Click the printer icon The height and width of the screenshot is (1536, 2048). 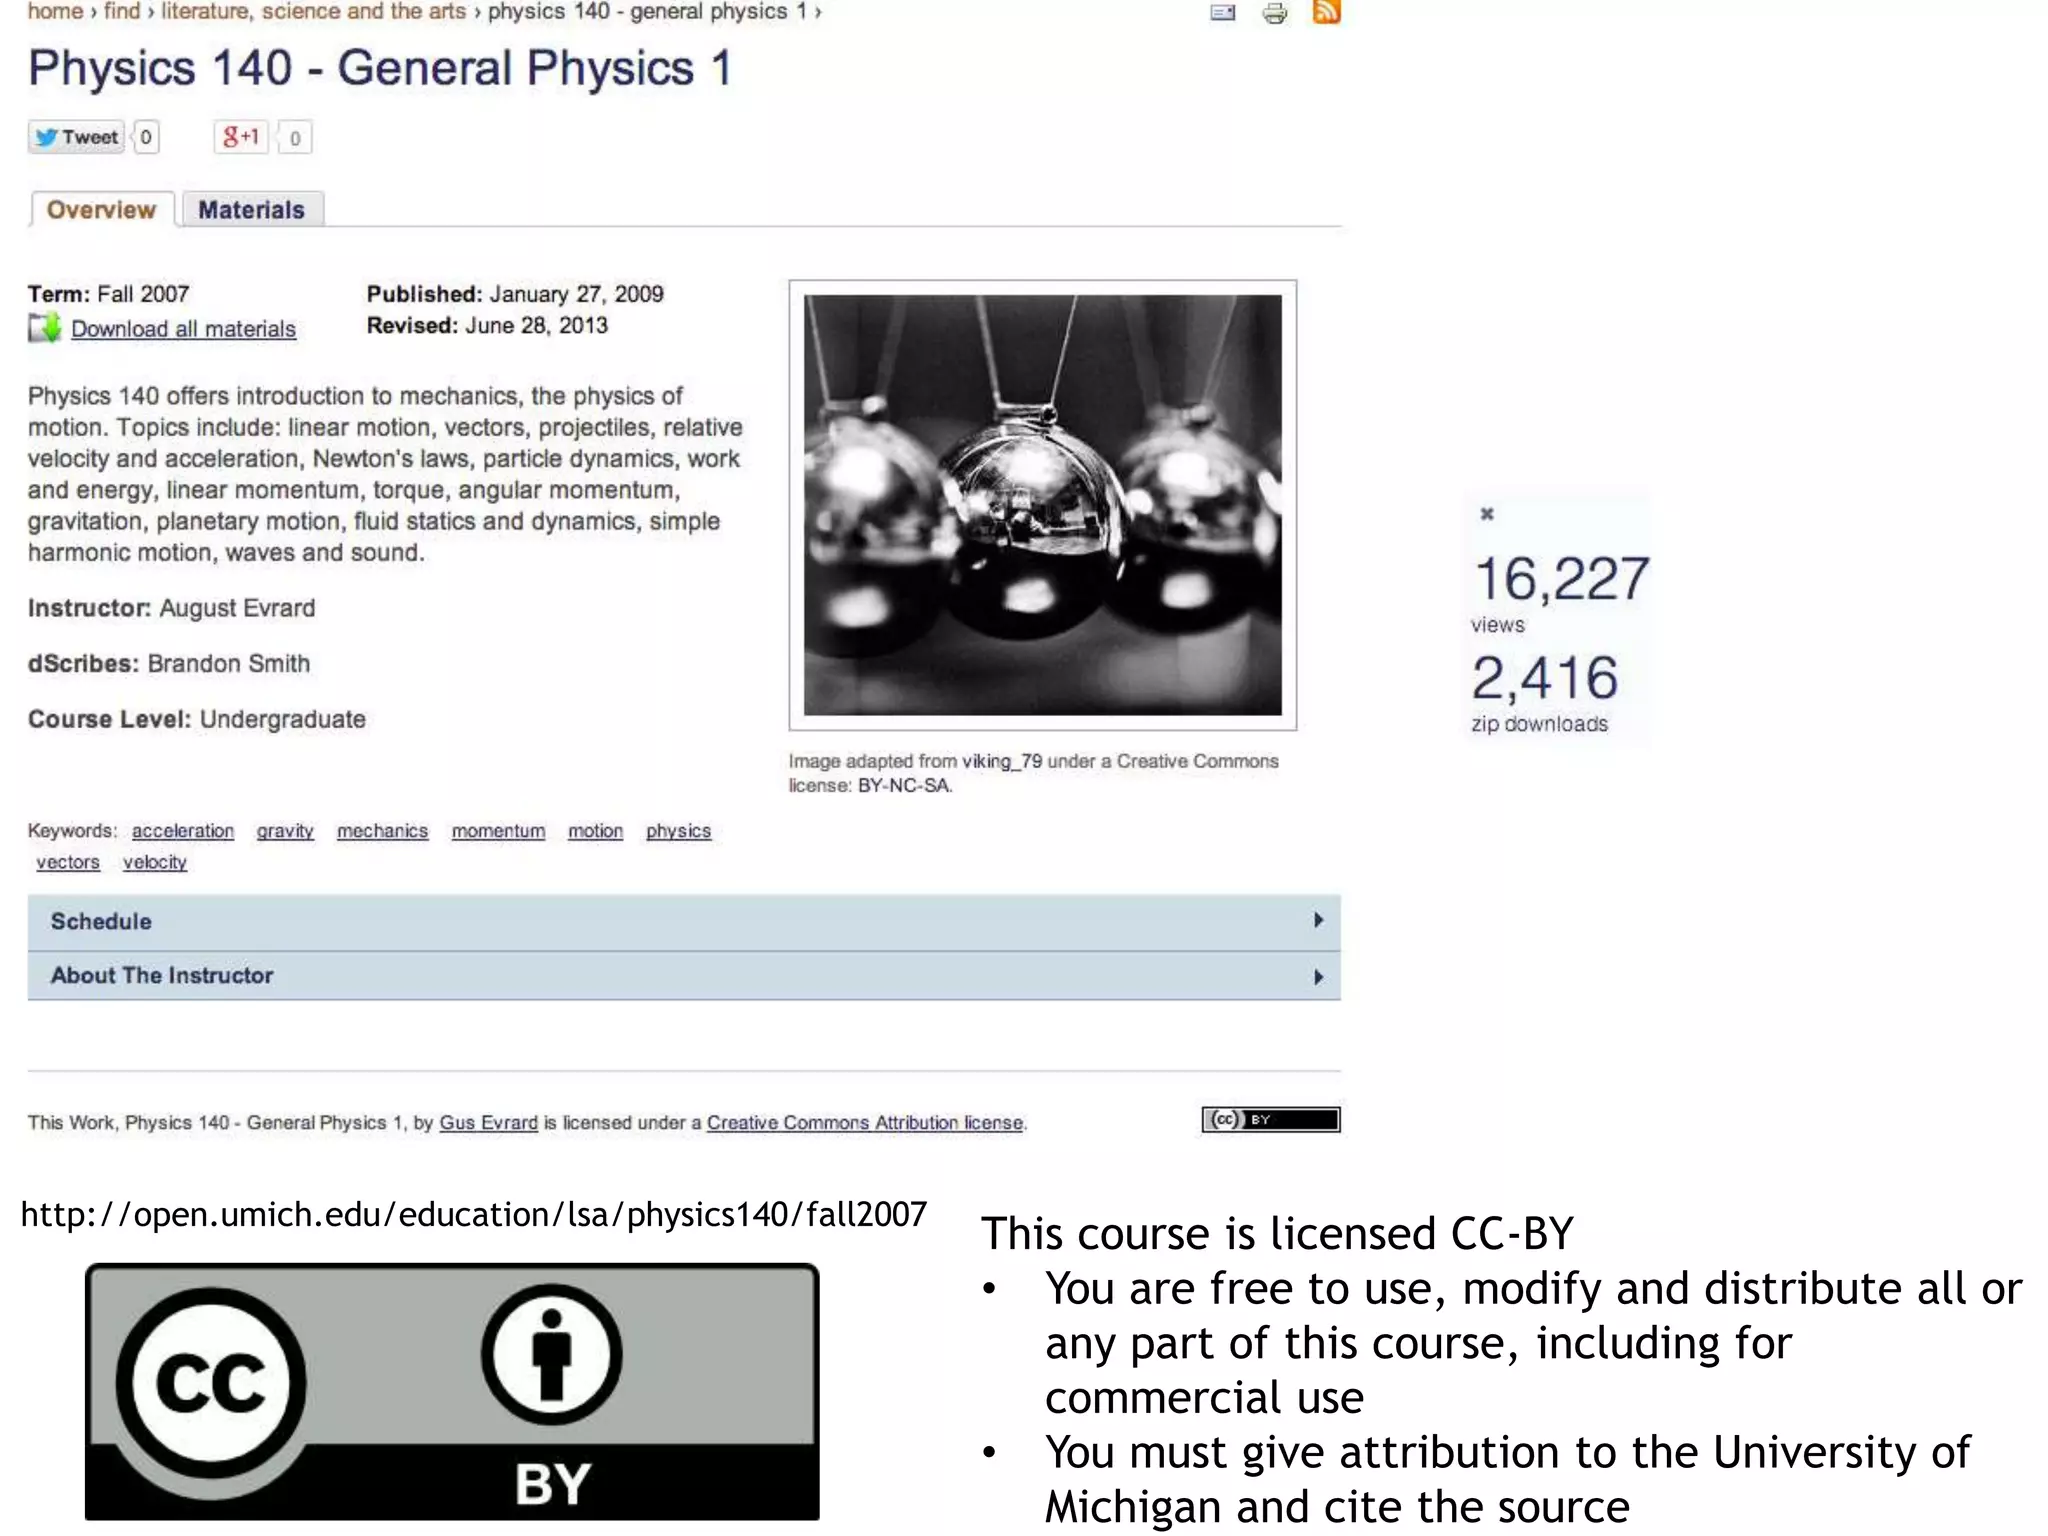[1274, 13]
